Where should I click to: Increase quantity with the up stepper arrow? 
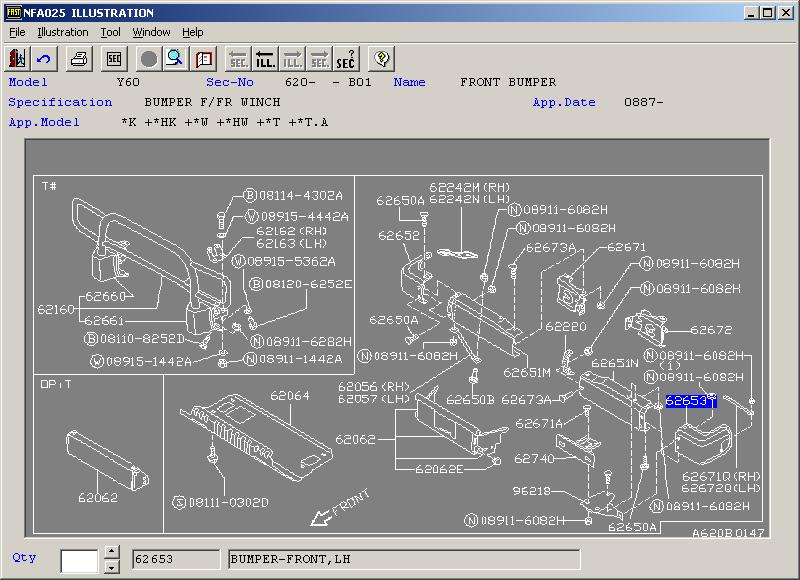coord(111,552)
